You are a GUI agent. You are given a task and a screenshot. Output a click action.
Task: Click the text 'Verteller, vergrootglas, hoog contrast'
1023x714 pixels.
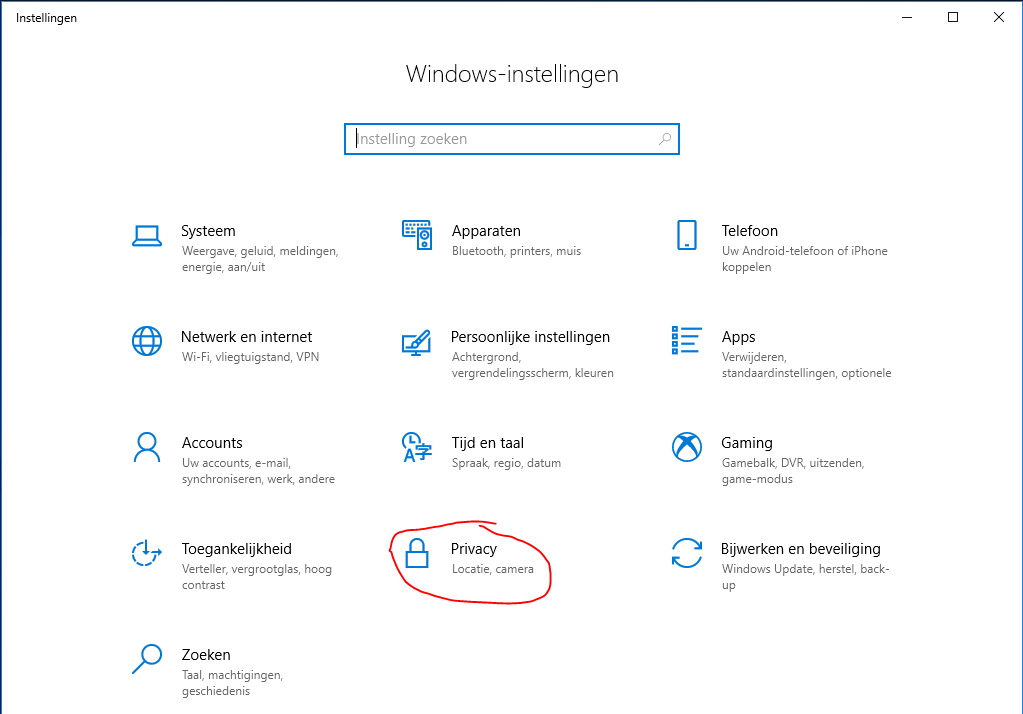256,577
